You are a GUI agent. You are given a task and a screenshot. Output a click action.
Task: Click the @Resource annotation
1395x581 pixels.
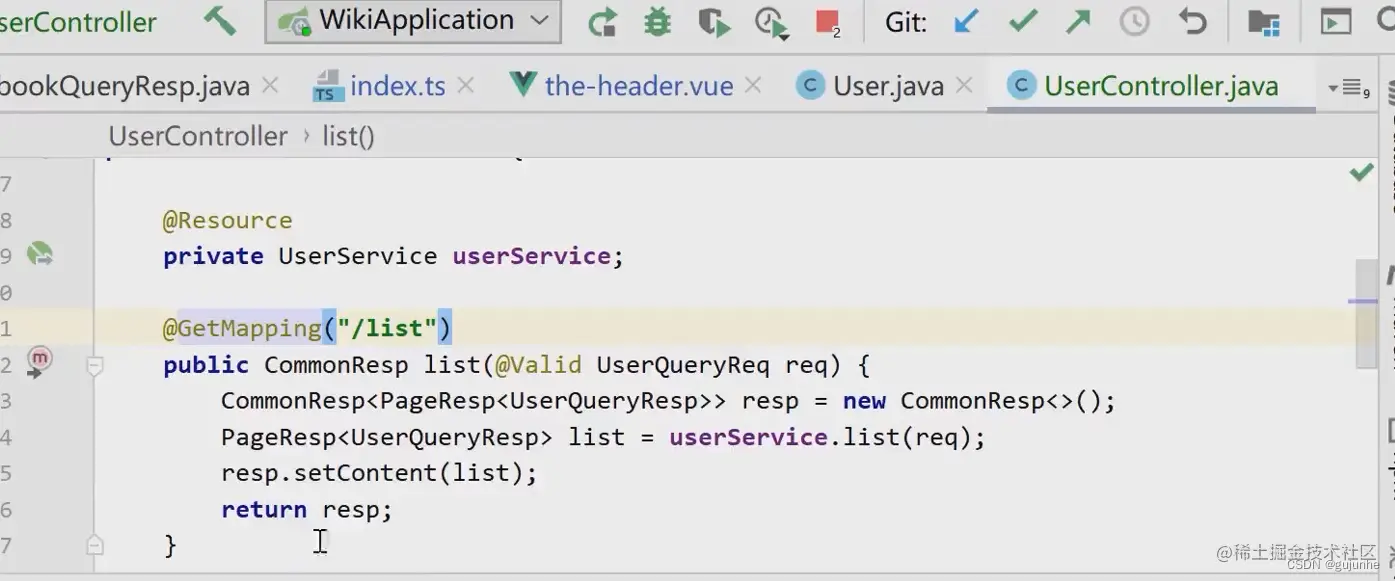pyautogui.click(x=228, y=220)
